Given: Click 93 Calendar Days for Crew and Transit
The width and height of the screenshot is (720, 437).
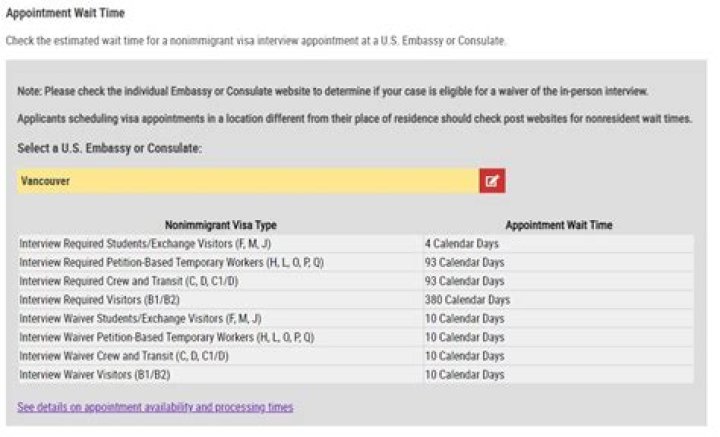Looking at the screenshot, I should tap(464, 281).
